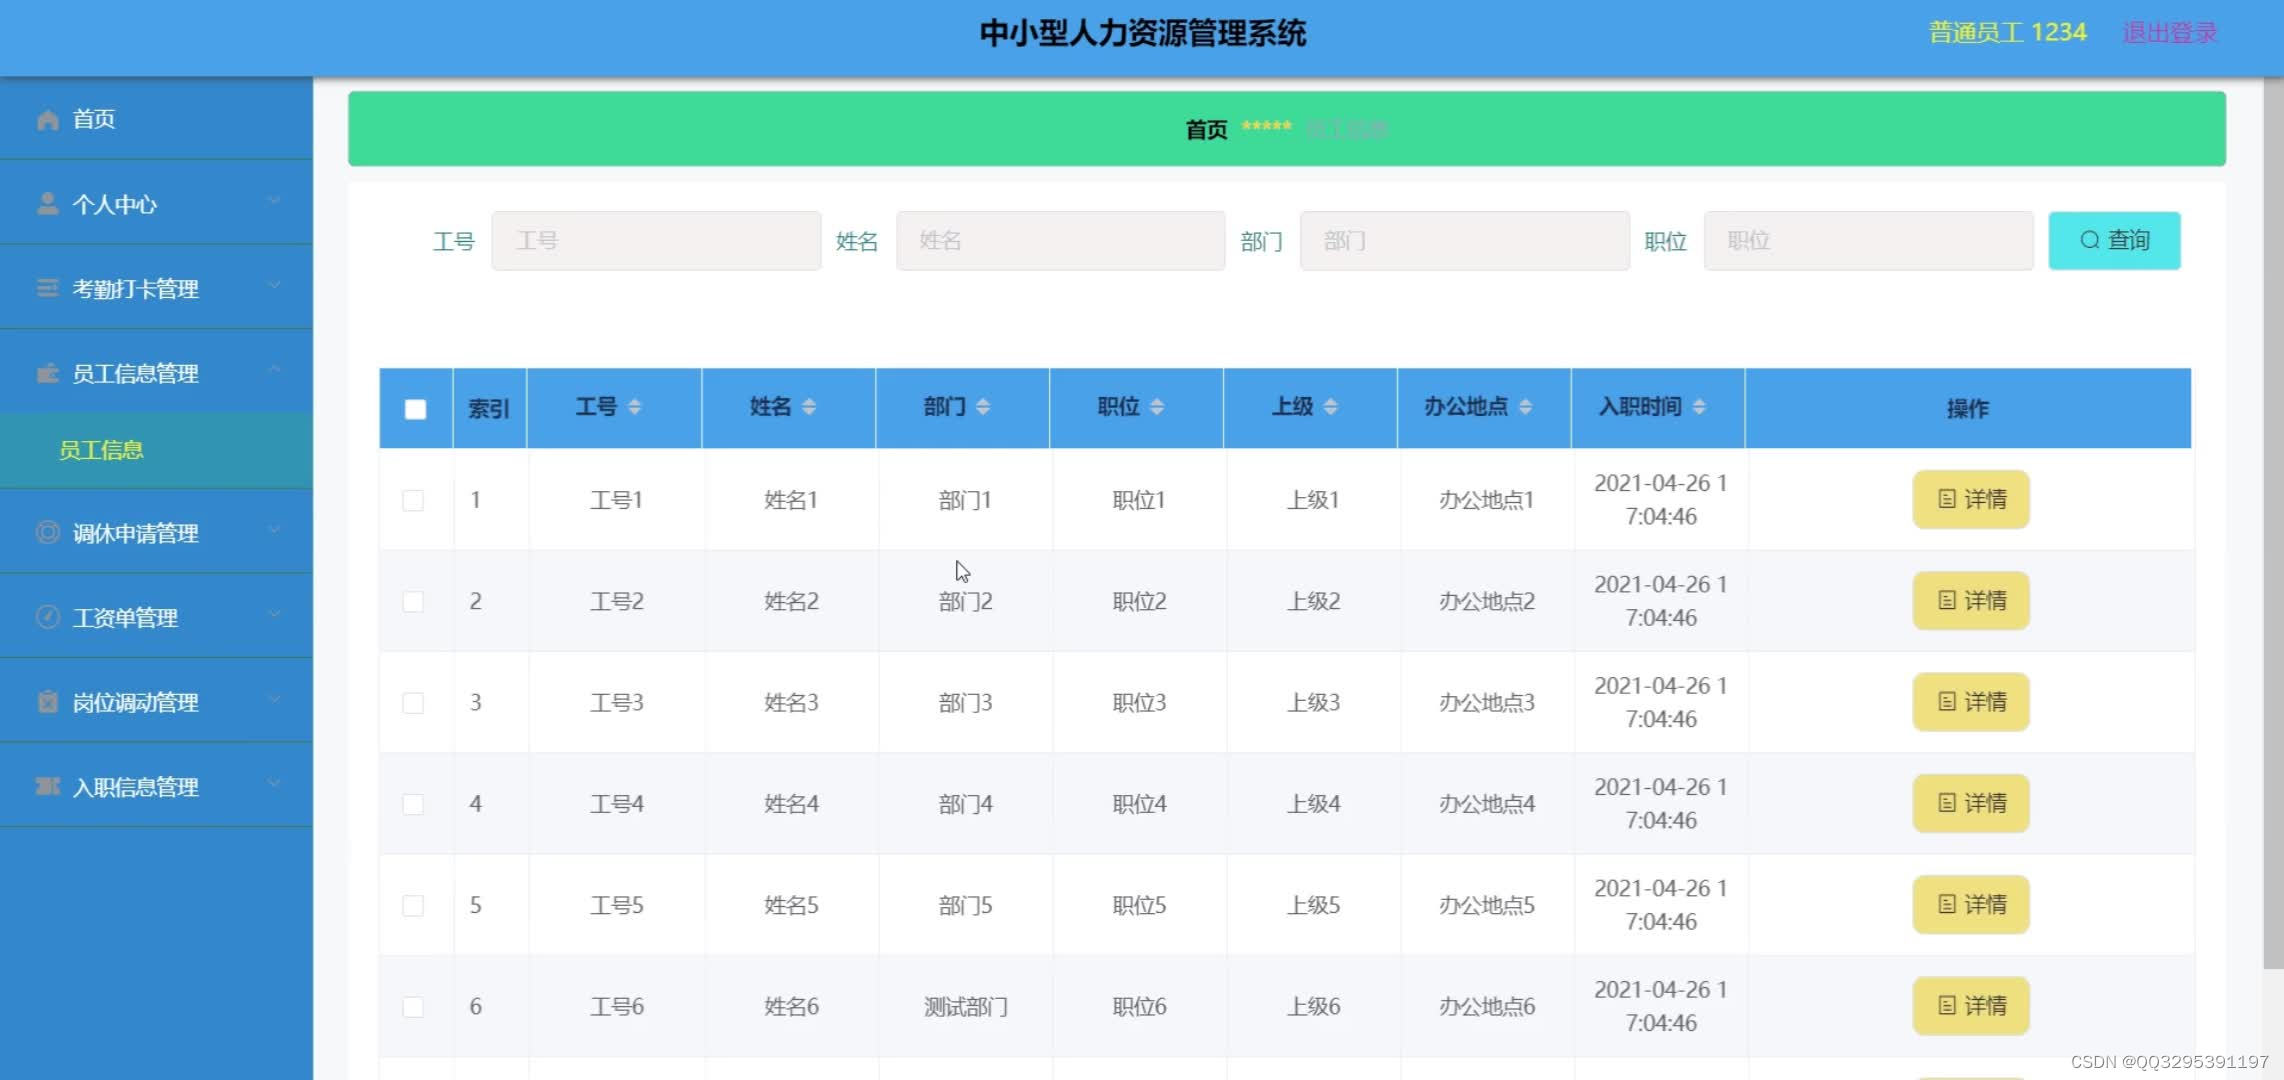Focus the 职位 search input field

(1868, 240)
